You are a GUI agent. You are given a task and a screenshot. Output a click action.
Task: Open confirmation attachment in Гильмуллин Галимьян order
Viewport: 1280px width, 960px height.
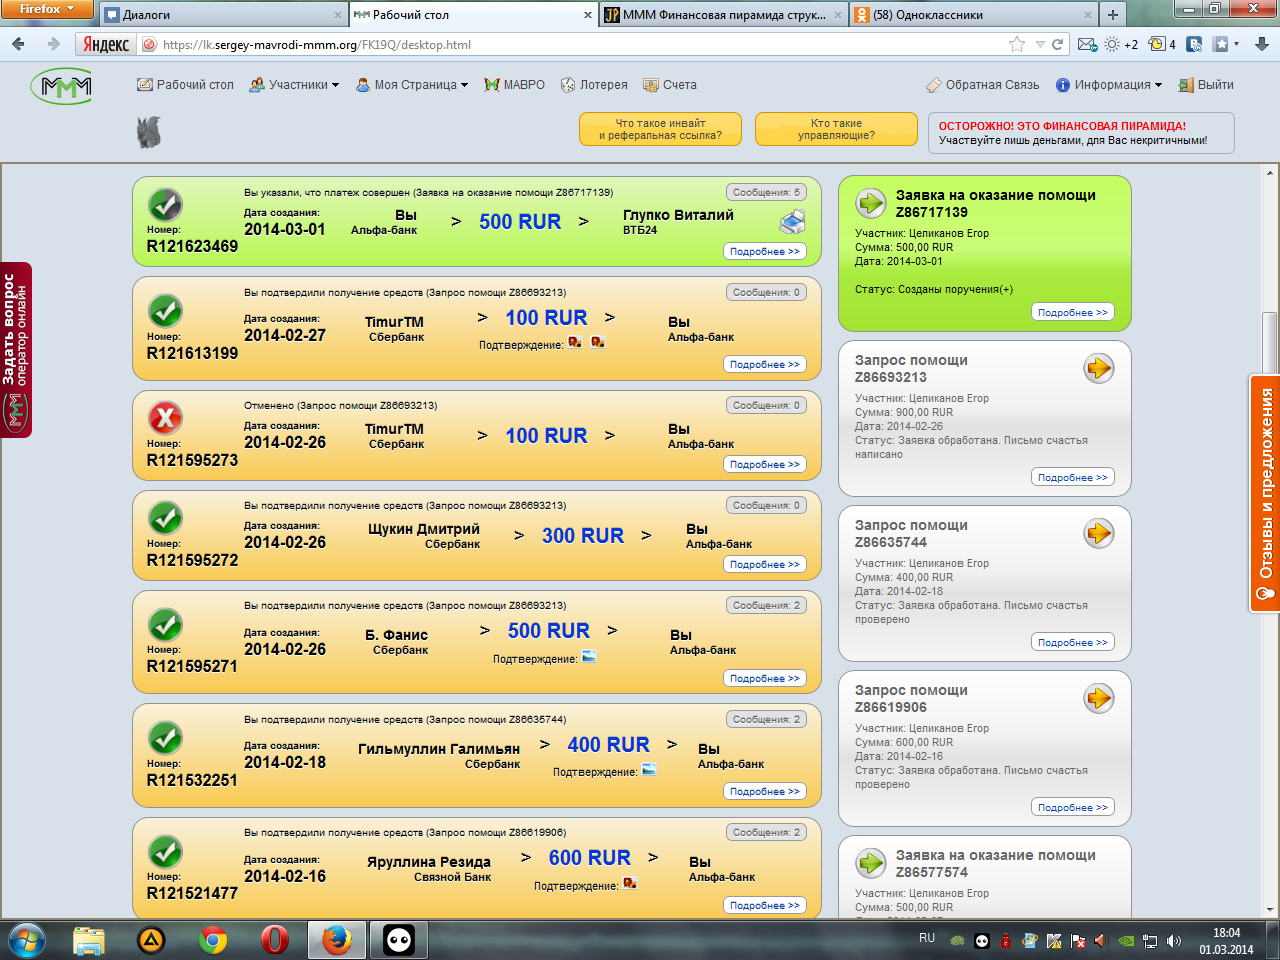tap(649, 770)
